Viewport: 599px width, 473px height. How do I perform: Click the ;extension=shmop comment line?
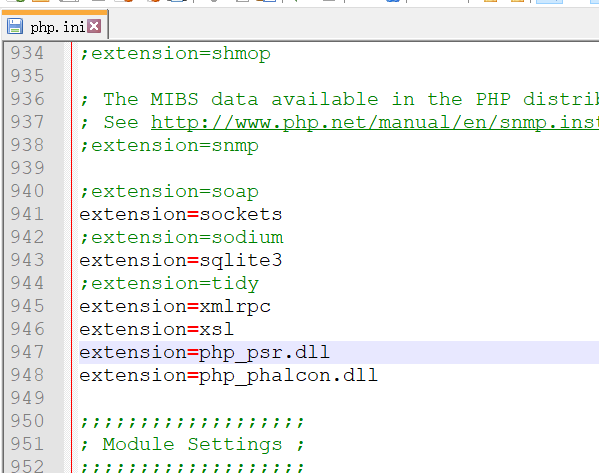pyautogui.click(x=175, y=53)
